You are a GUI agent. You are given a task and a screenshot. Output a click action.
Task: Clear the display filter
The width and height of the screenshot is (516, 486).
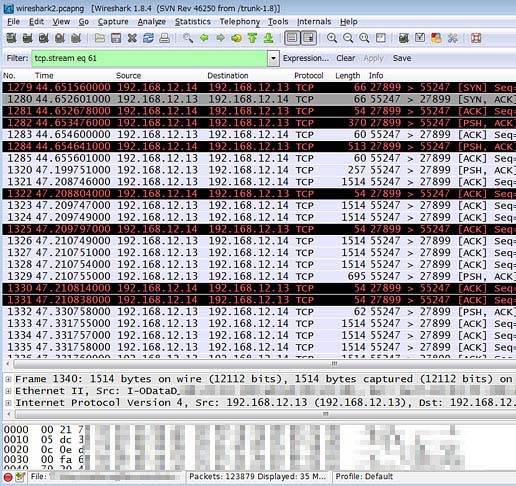(346, 58)
